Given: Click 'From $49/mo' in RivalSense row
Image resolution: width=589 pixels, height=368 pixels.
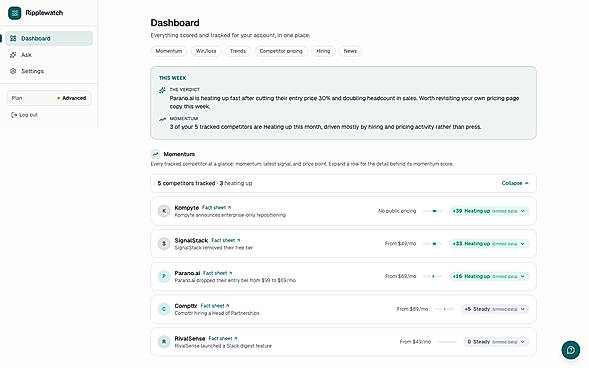Looking at the screenshot, I should [415, 342].
